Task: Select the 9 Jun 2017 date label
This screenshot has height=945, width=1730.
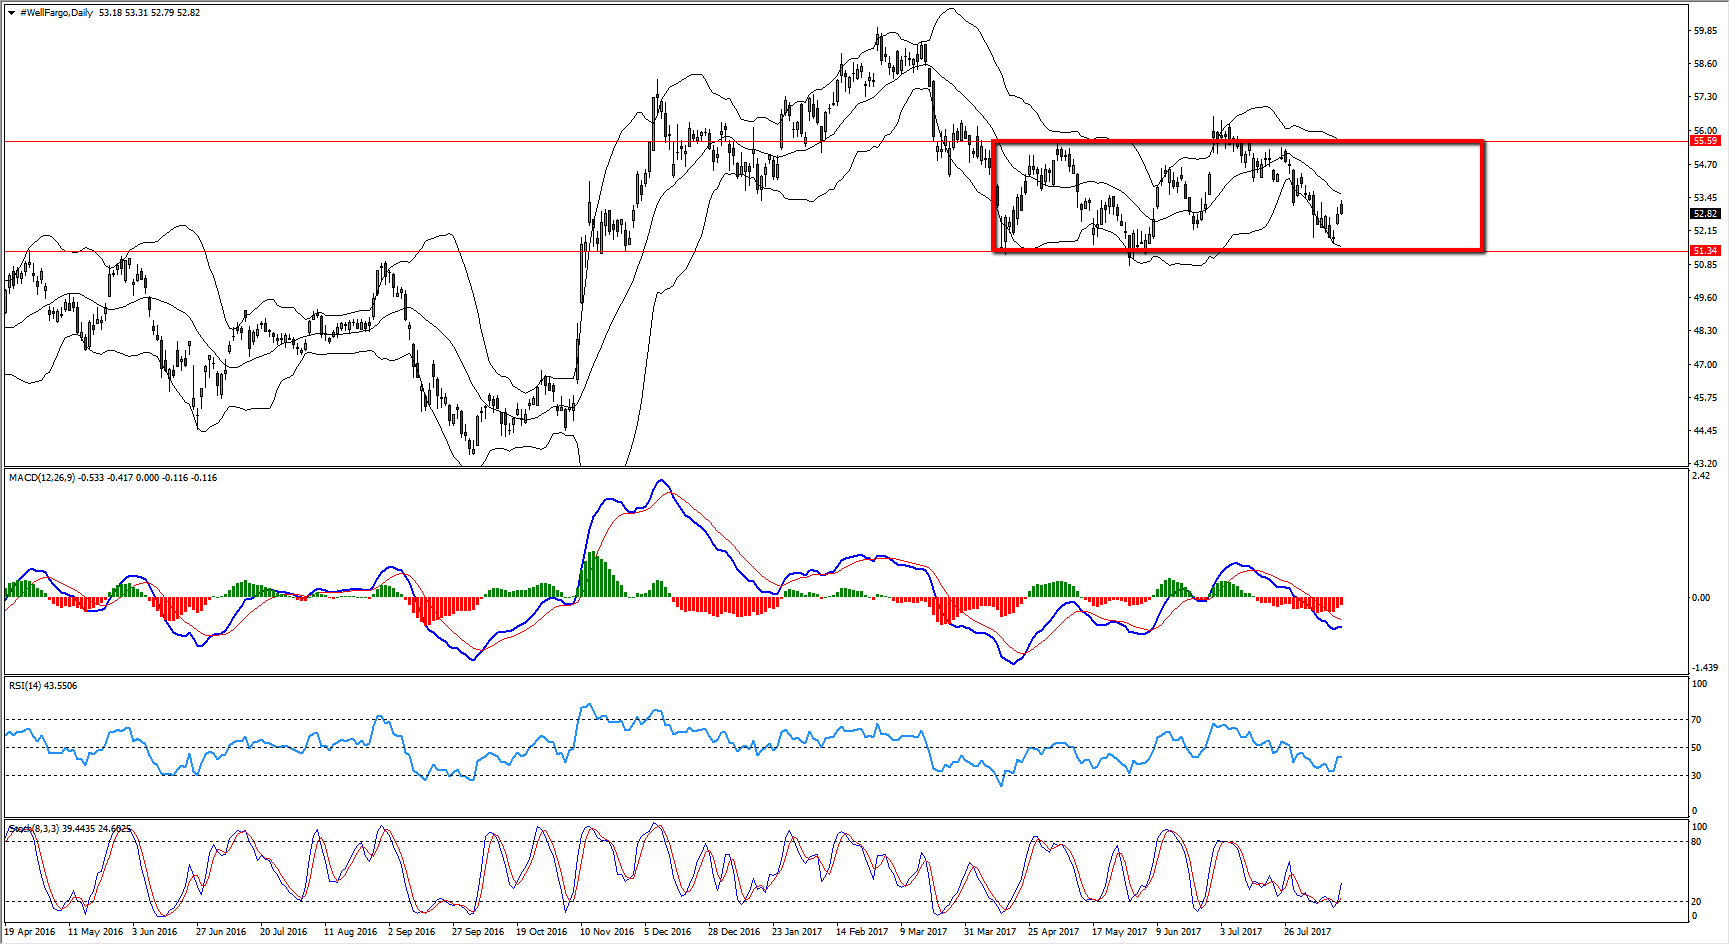Action: pos(1179,932)
